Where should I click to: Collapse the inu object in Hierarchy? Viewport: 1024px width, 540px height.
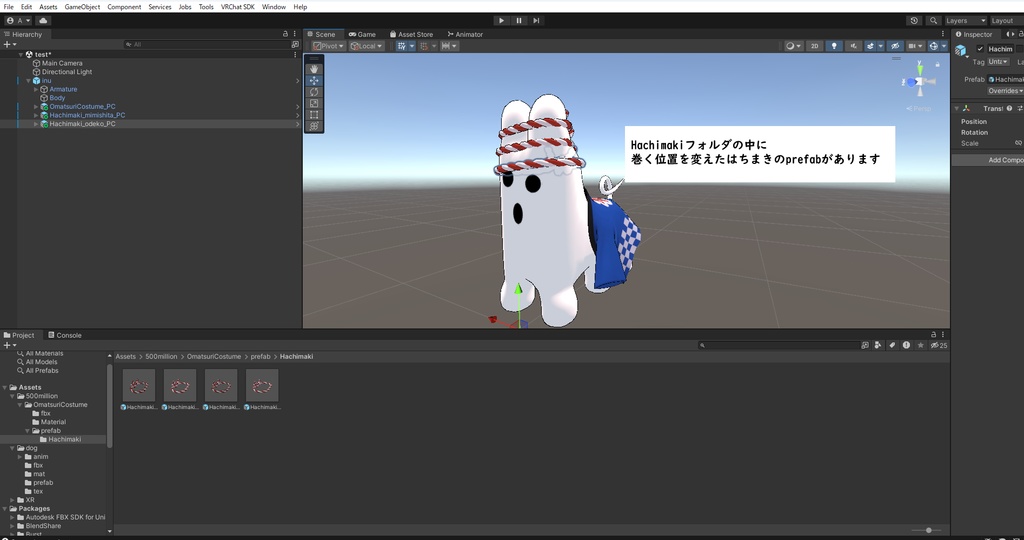[28, 80]
